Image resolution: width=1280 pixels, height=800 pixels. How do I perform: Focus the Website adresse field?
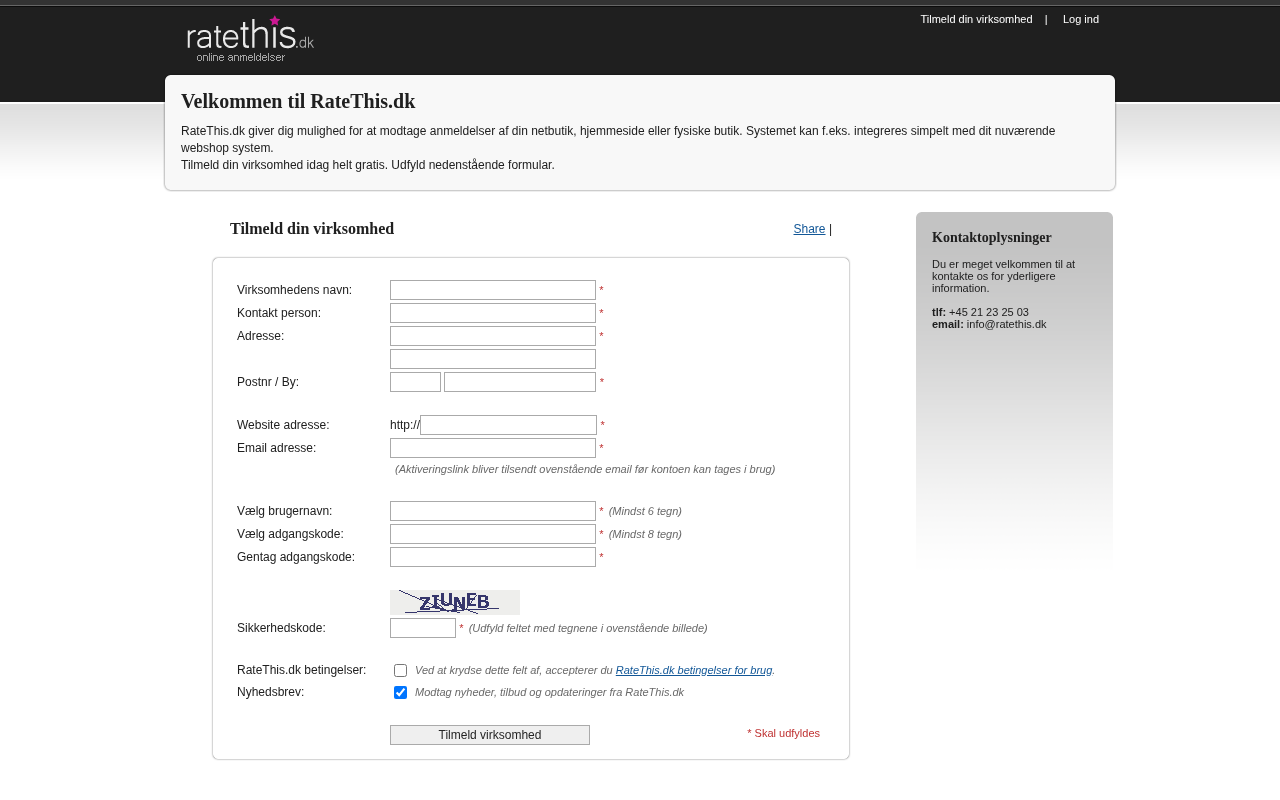click(x=508, y=425)
